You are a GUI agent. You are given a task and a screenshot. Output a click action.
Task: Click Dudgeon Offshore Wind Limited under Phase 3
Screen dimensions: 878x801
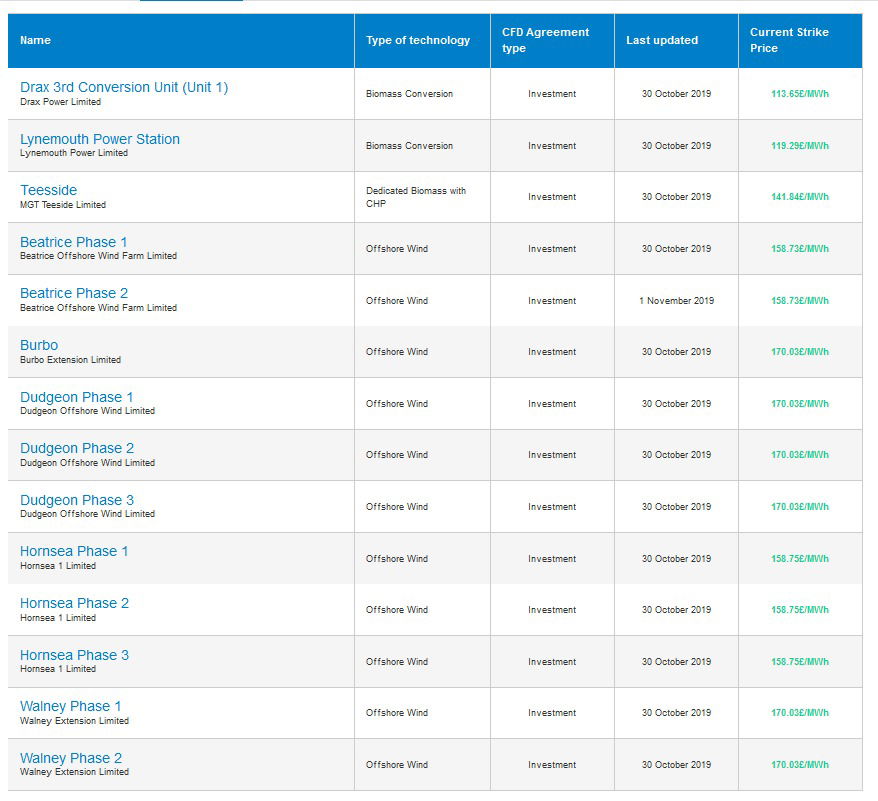point(87,514)
